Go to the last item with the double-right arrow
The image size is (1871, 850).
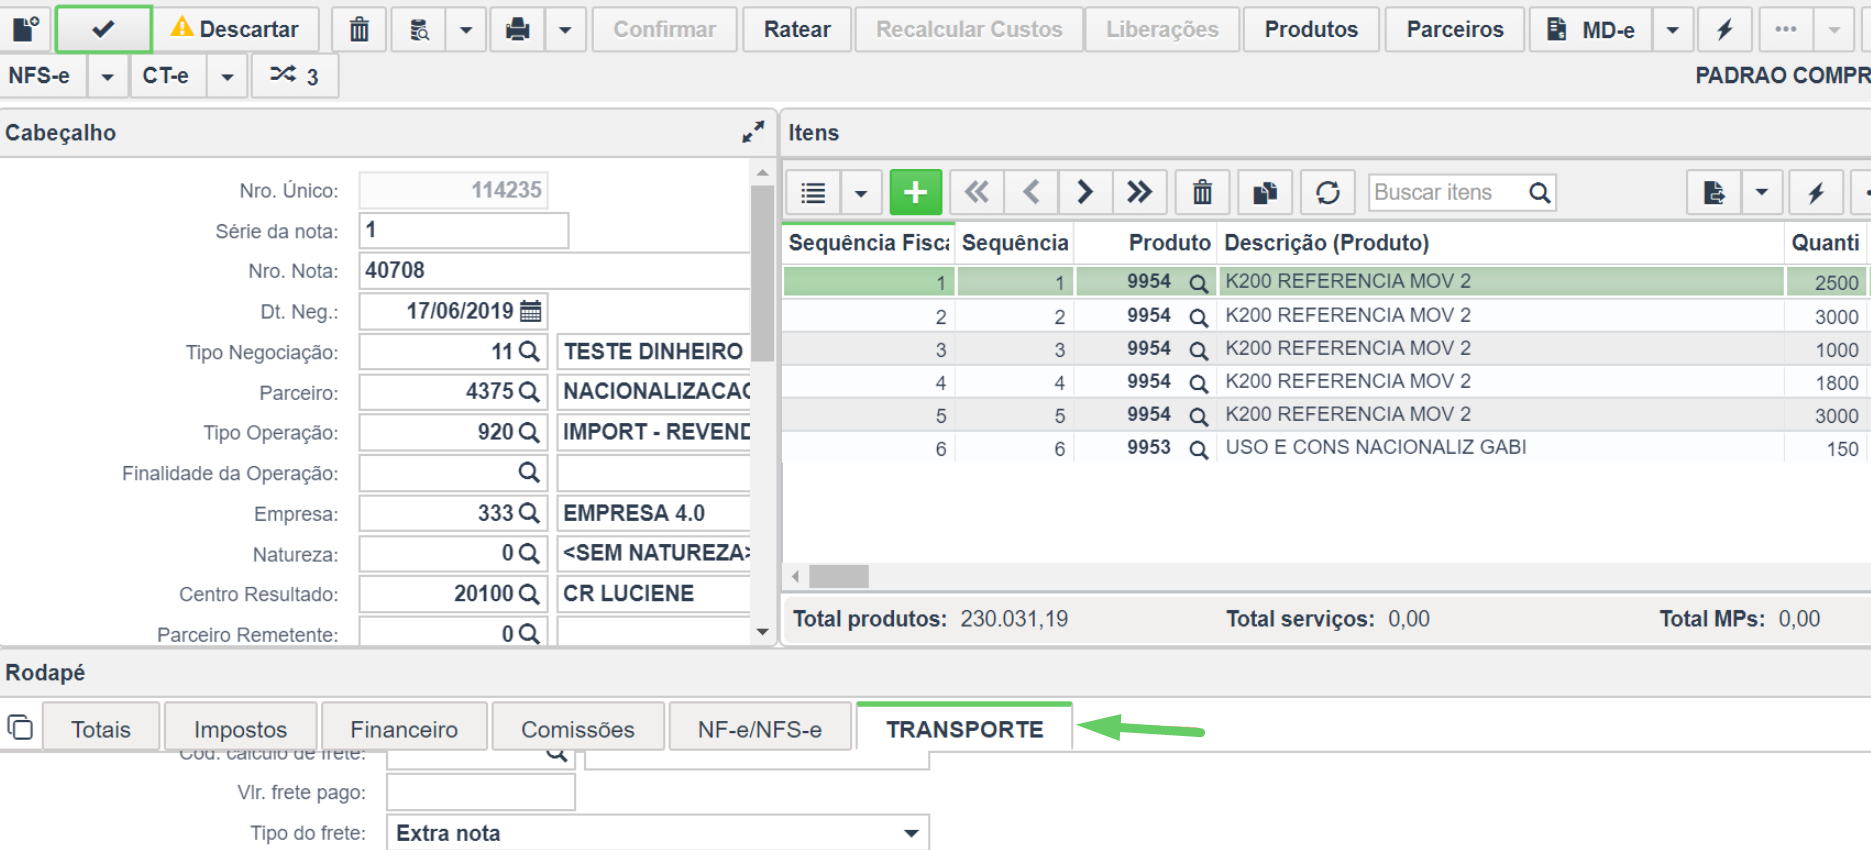click(1140, 192)
